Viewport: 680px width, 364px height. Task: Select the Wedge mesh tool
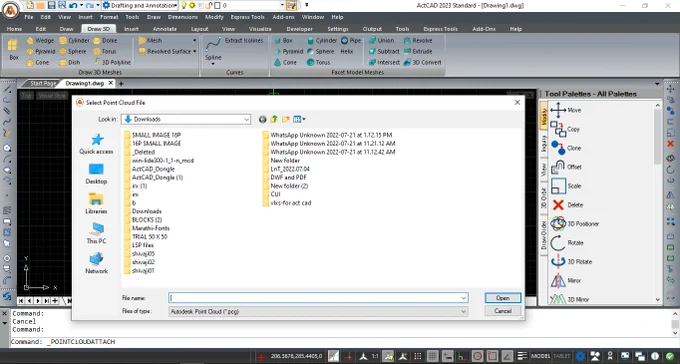pyautogui.click(x=40, y=40)
